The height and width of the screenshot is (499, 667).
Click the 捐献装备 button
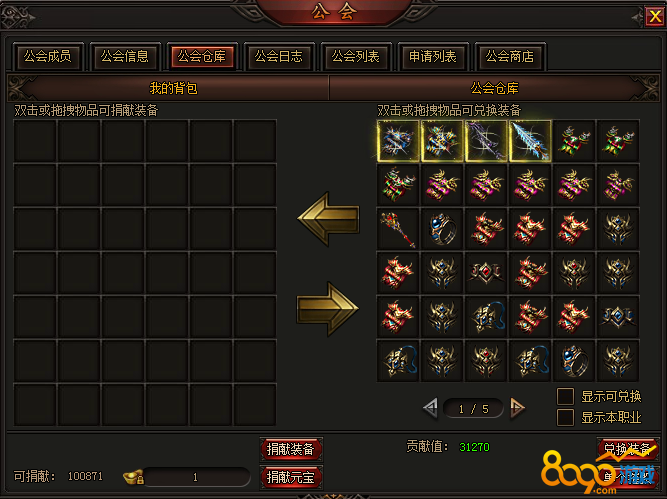point(291,449)
